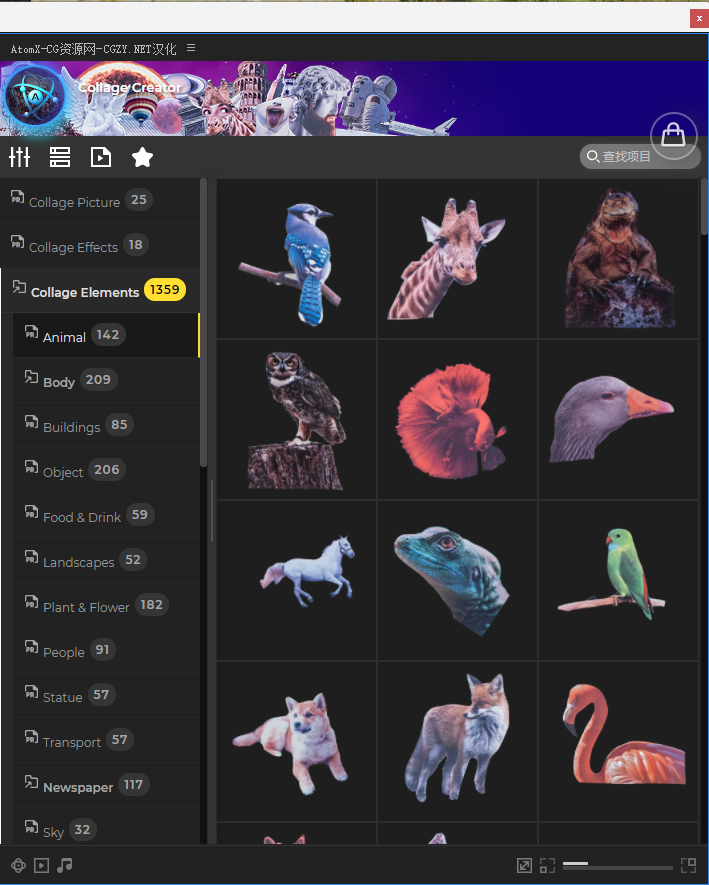Open the People subcategory
The height and width of the screenshot is (885, 709).
(106, 650)
